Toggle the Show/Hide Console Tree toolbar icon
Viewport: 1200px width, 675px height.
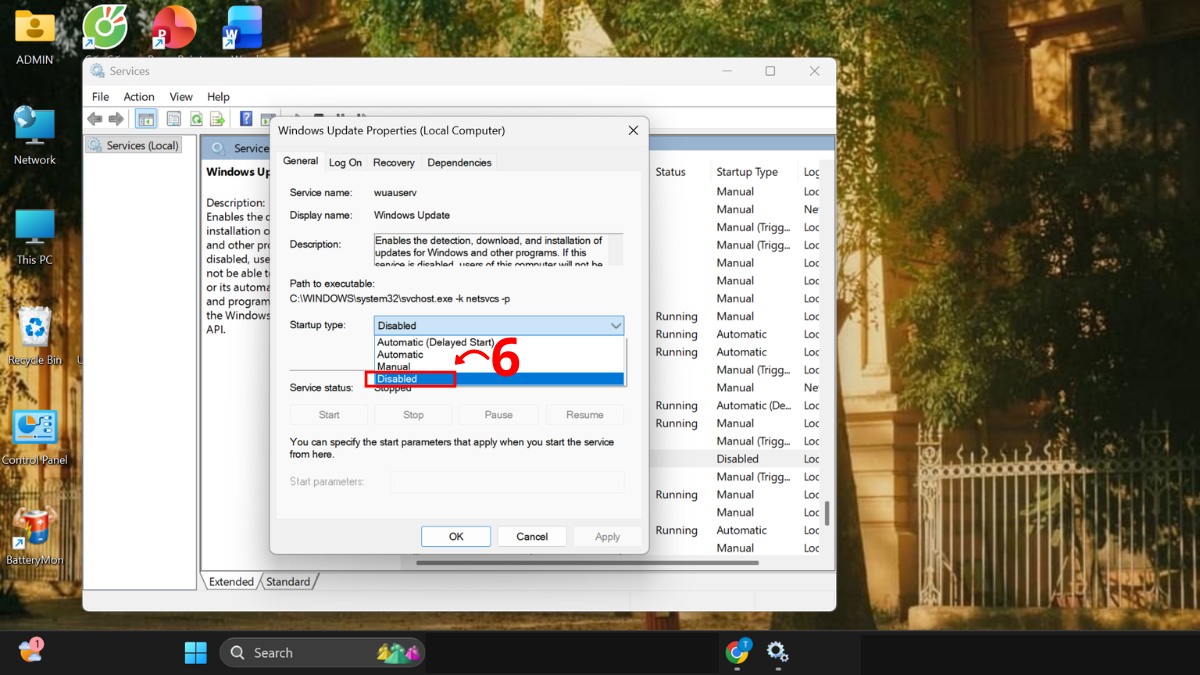(145, 118)
